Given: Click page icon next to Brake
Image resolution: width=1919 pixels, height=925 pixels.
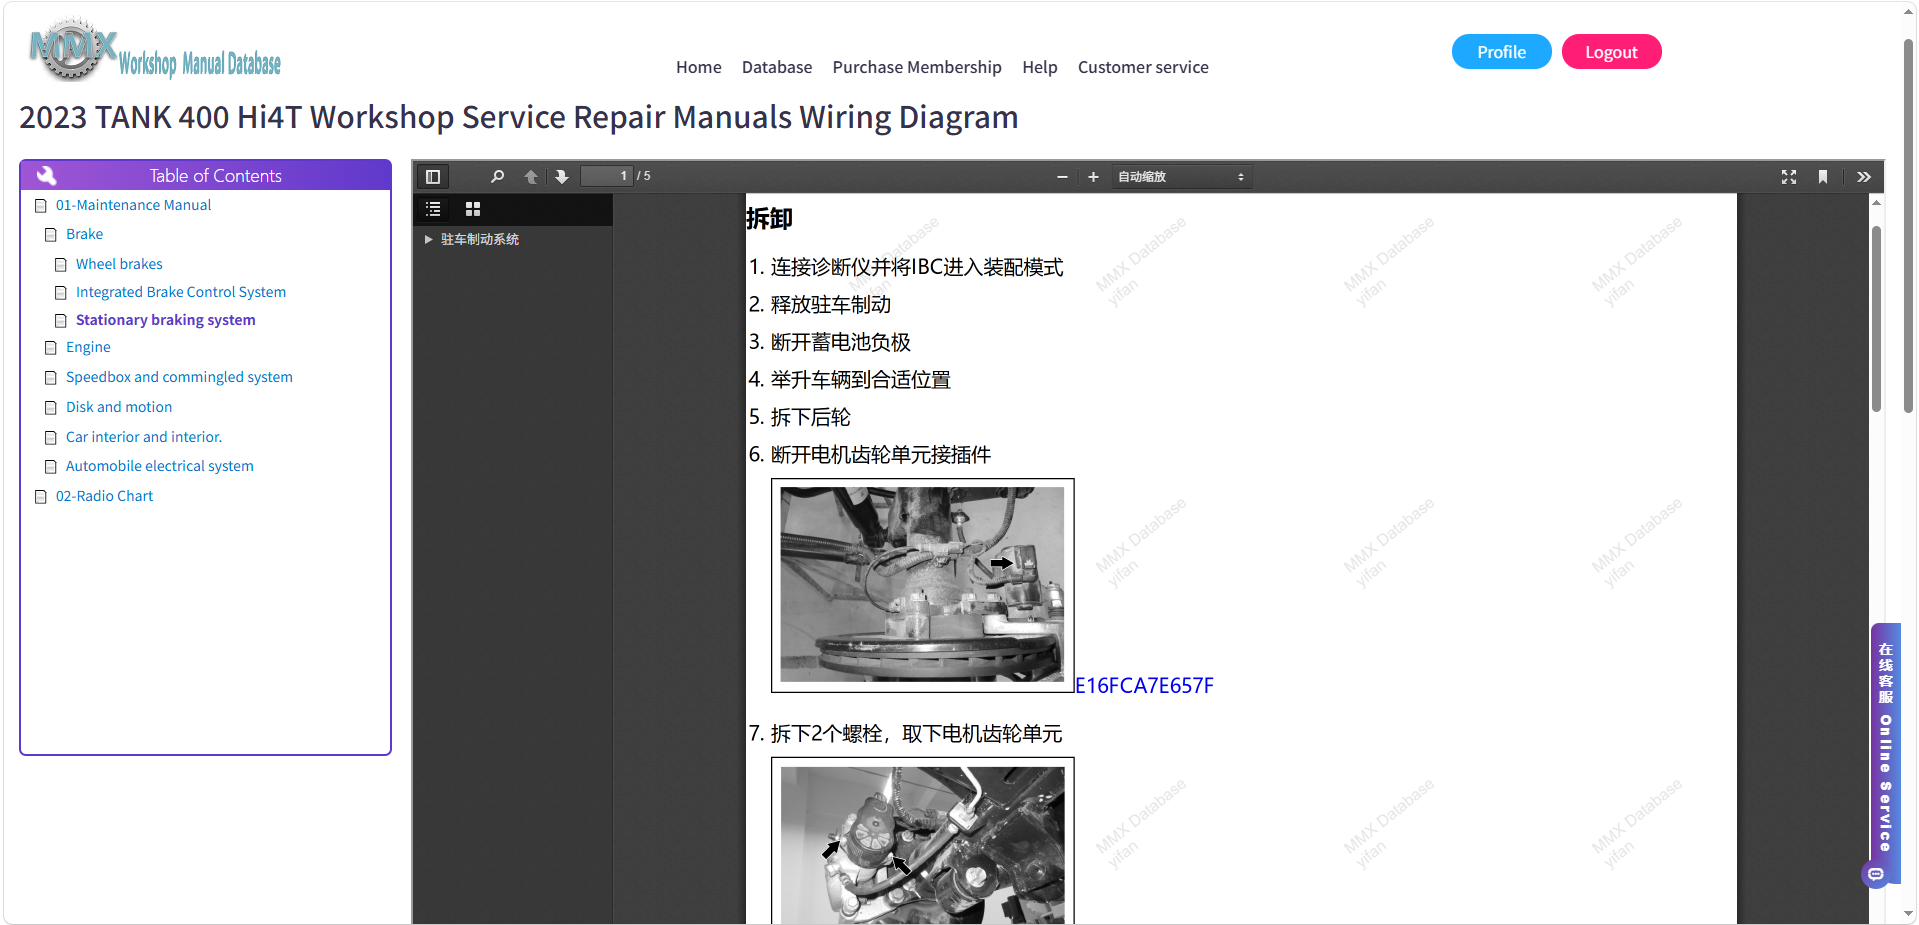Looking at the screenshot, I should coord(51,235).
